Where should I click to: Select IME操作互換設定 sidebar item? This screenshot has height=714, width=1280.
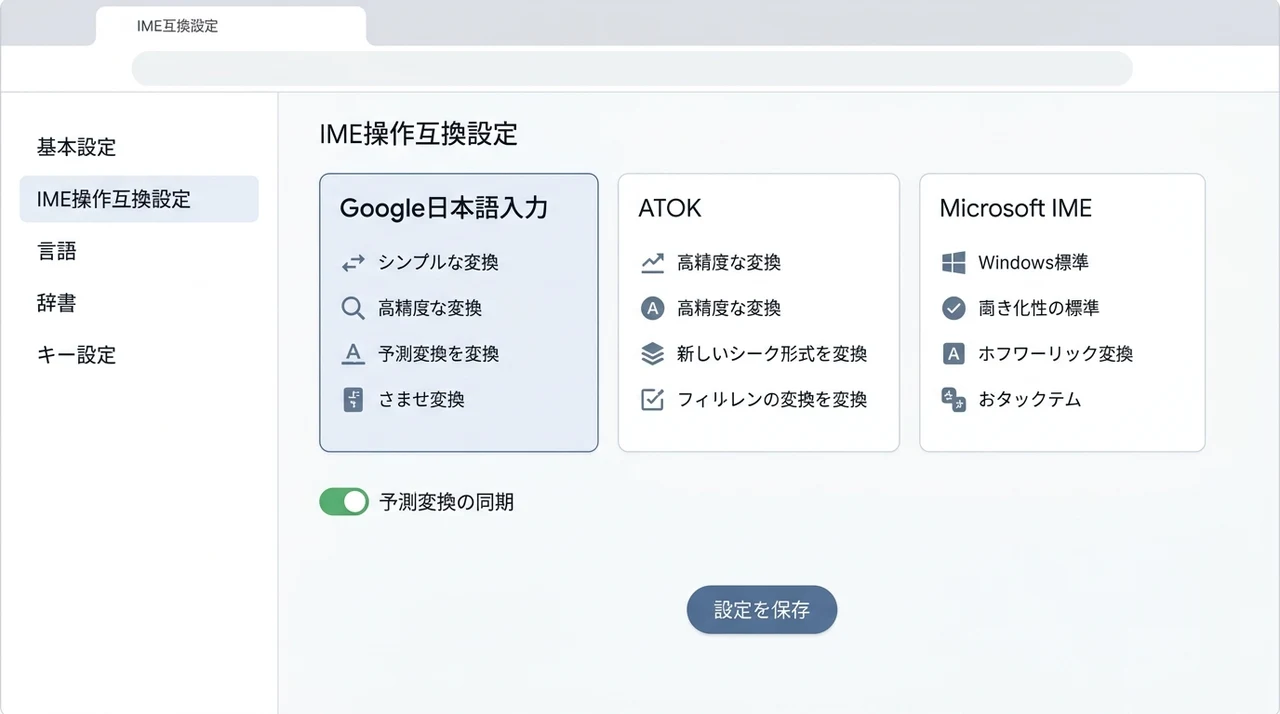(139, 199)
